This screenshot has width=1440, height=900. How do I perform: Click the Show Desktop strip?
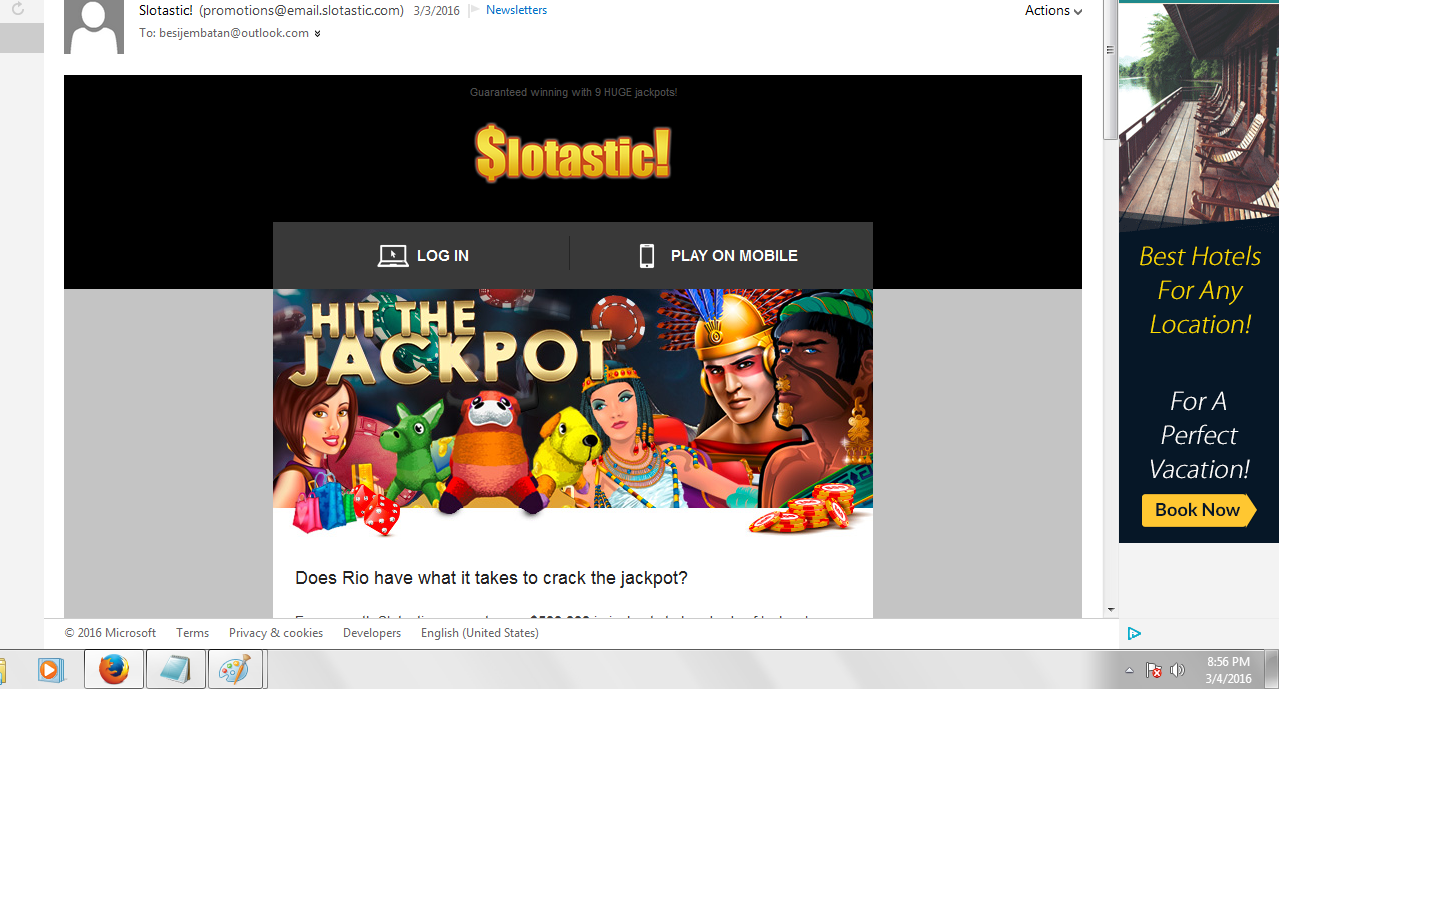[1272, 669]
